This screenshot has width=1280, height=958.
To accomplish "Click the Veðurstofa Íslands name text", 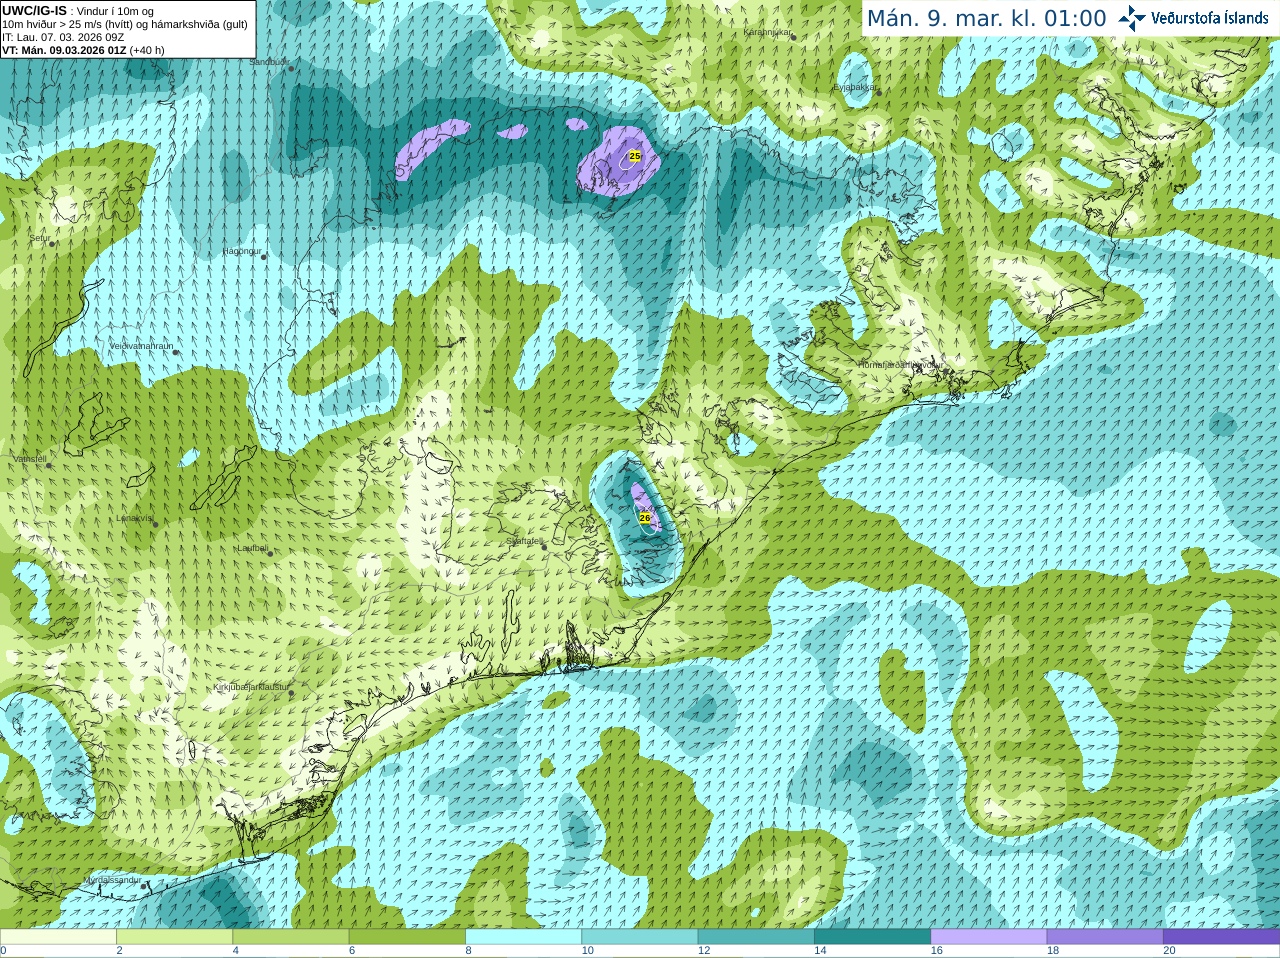I will pos(1209,18).
